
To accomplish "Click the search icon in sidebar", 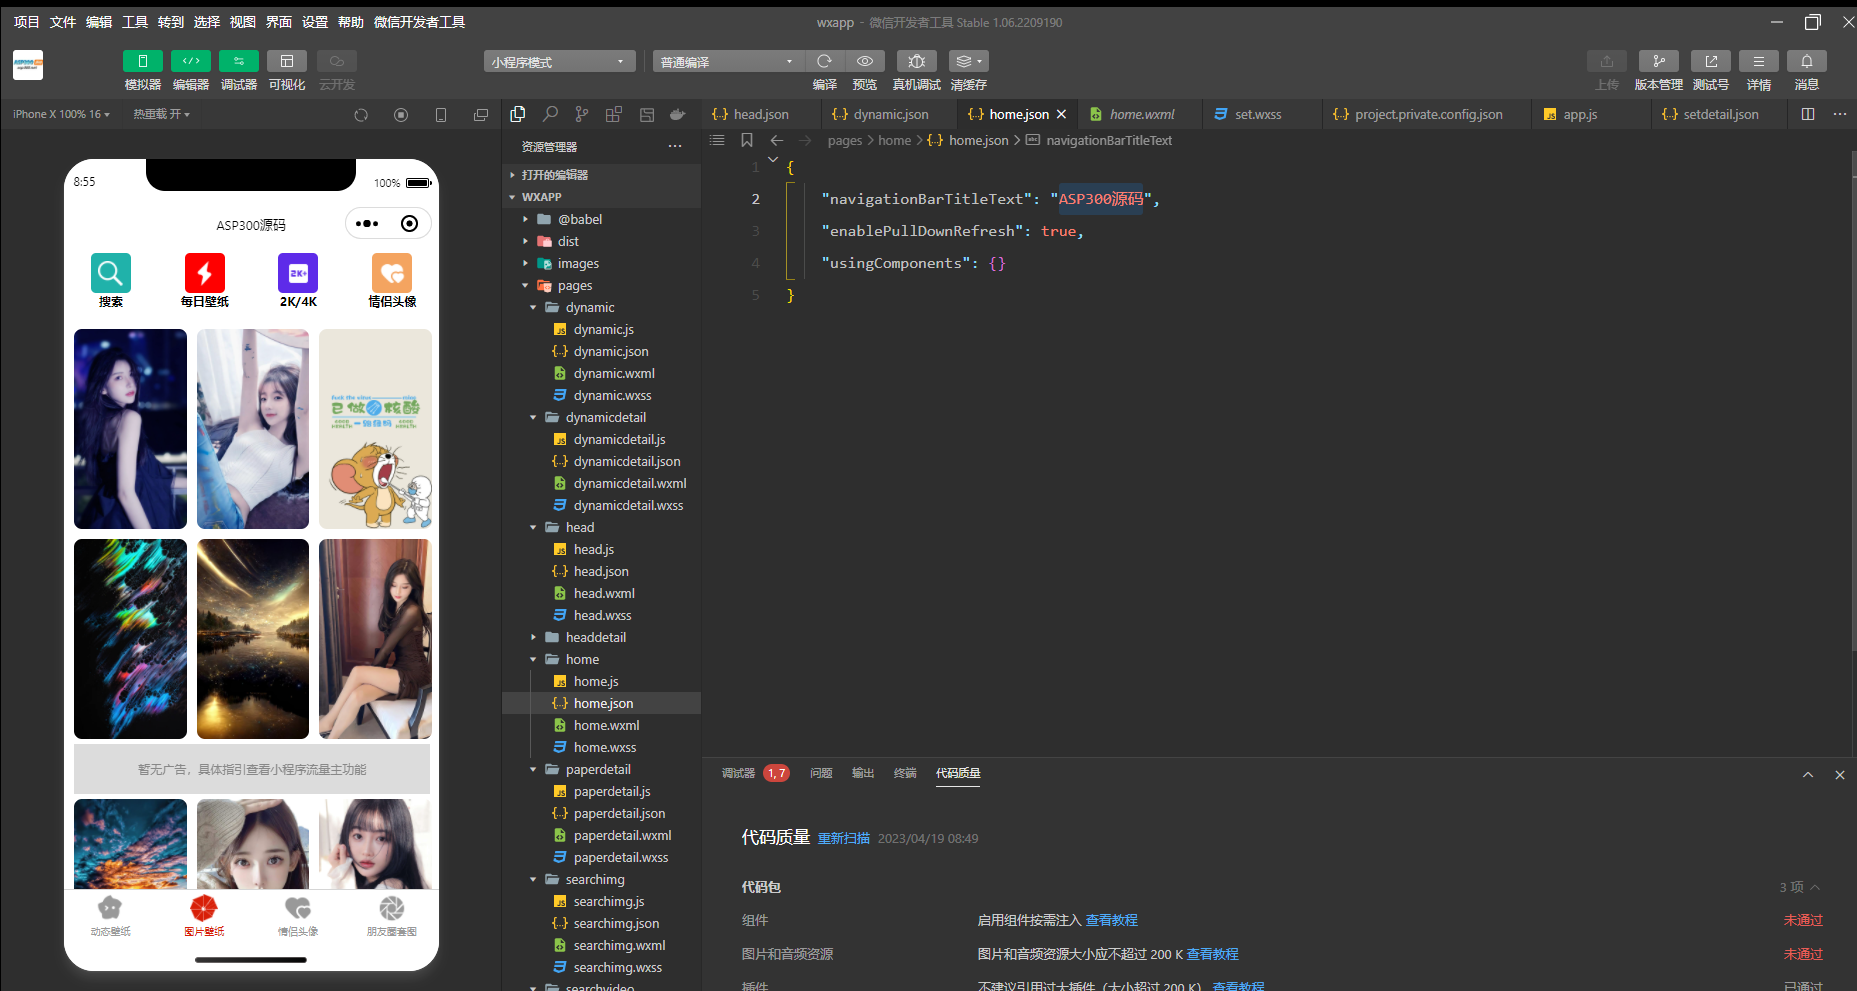I will [x=550, y=115].
